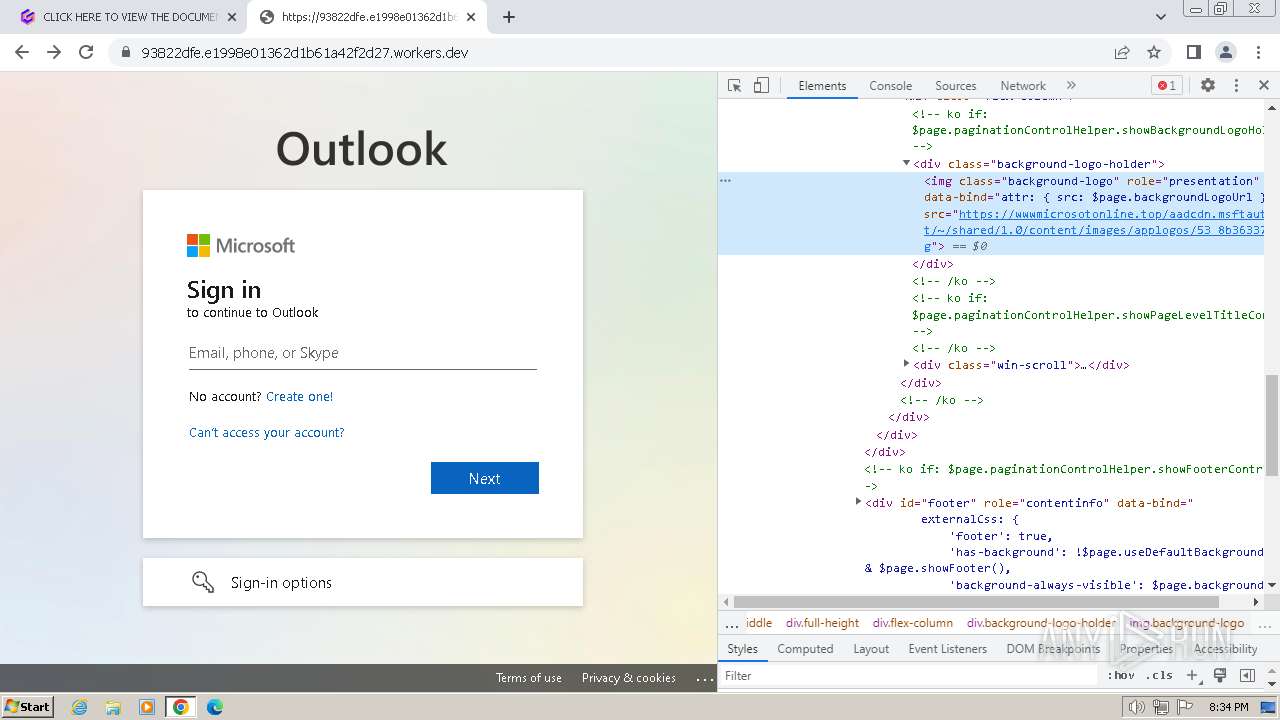The image size is (1280, 720).
Task: Open the error count badge
Action: 1166,86
